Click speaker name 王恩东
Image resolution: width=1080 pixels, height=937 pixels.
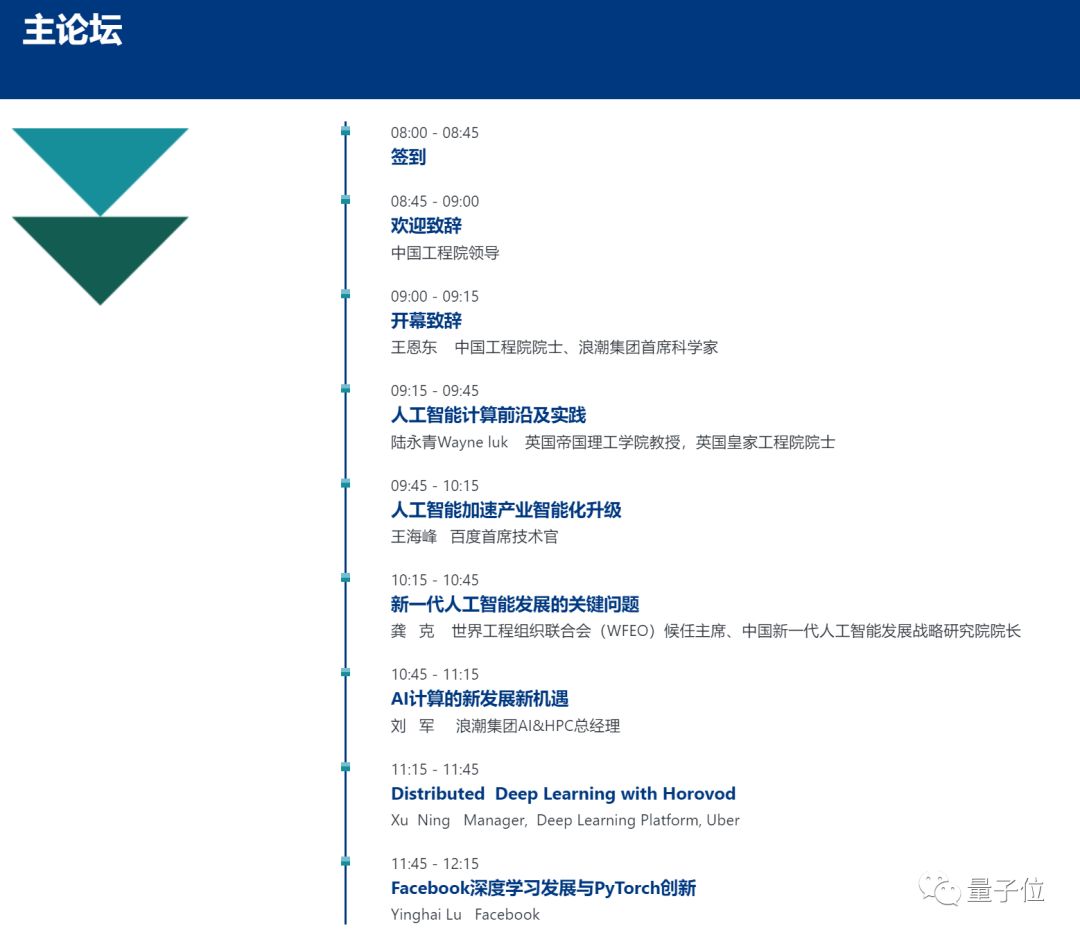(414, 347)
